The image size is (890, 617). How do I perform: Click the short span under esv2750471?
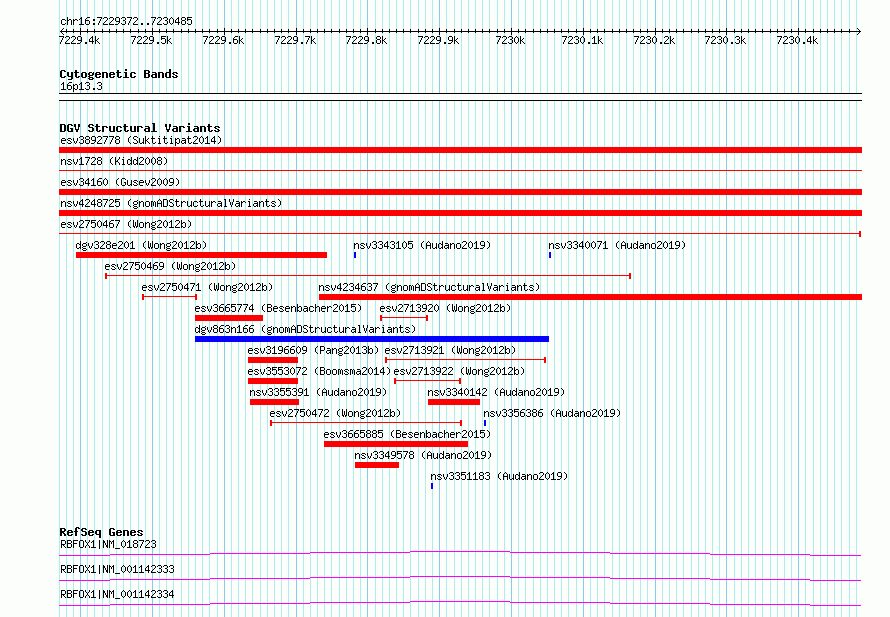point(170,297)
